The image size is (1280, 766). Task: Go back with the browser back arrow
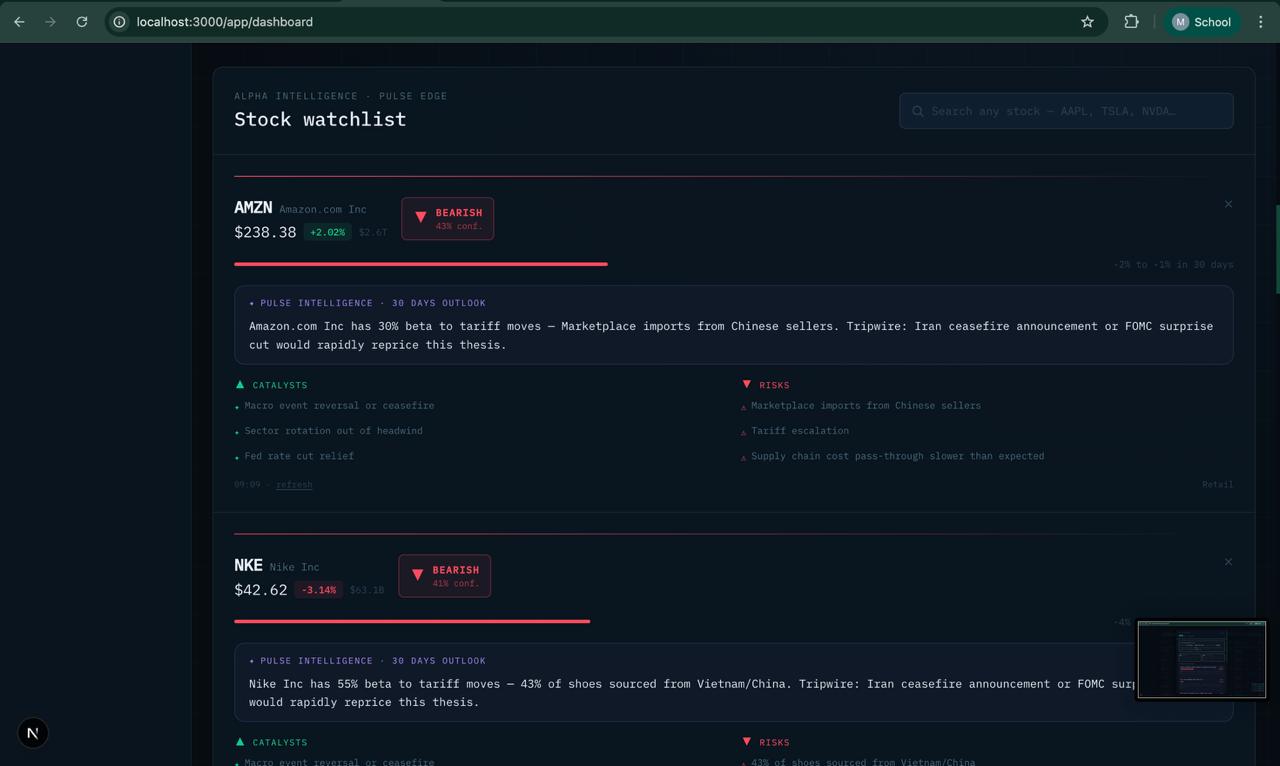19,21
